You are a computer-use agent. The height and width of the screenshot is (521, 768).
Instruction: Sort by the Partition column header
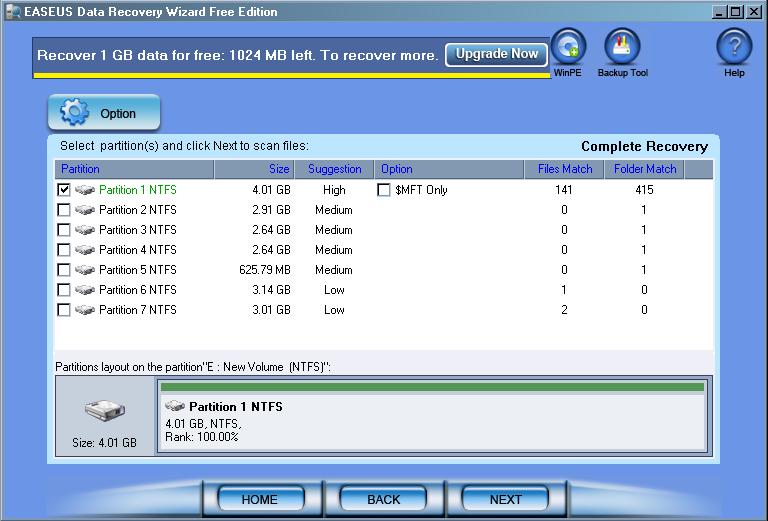tap(134, 169)
